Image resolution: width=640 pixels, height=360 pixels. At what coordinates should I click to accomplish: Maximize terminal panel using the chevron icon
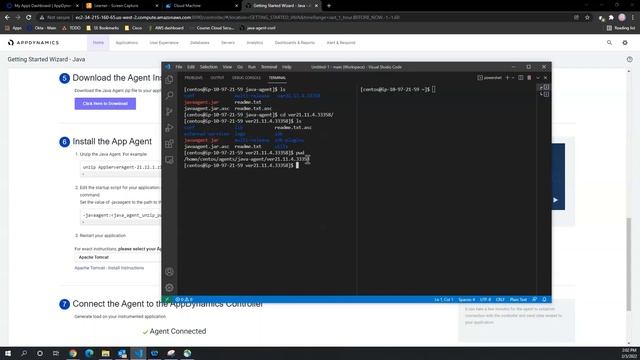pyautogui.click(x=538, y=78)
